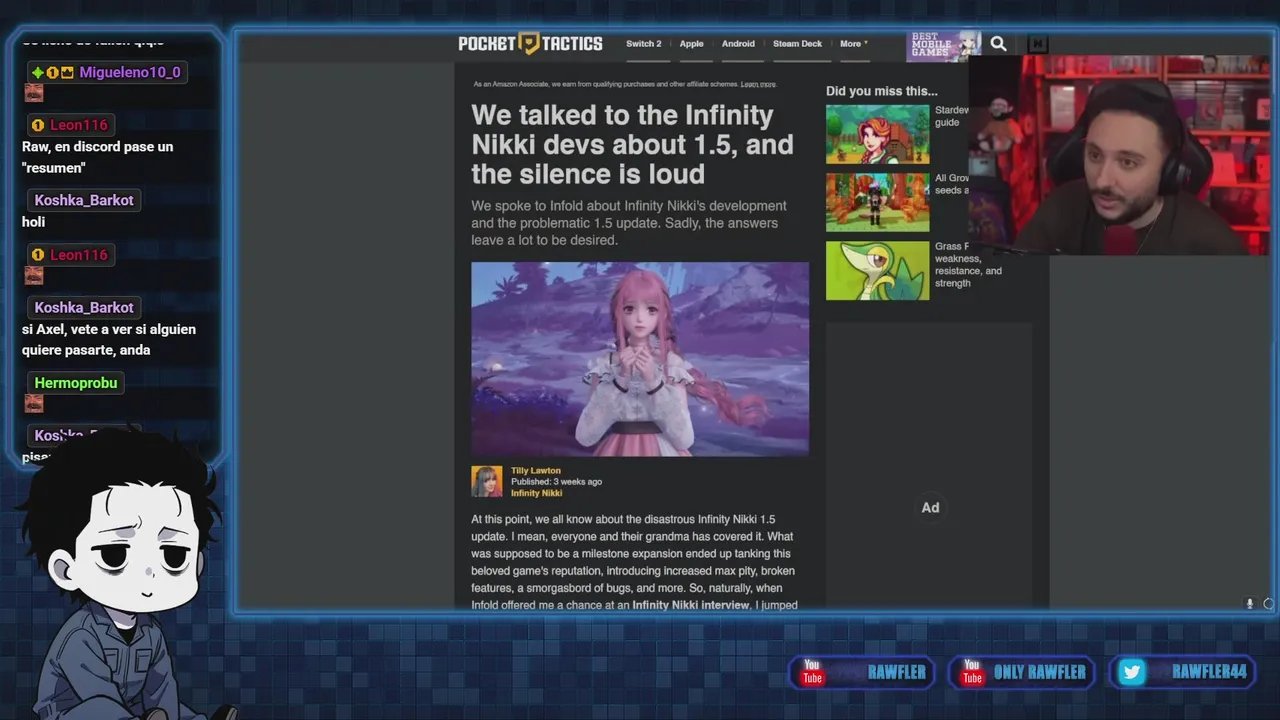Screen dimensions: 1280x720
Task: Click the Hermoprobu chat username
Action: click(76, 383)
